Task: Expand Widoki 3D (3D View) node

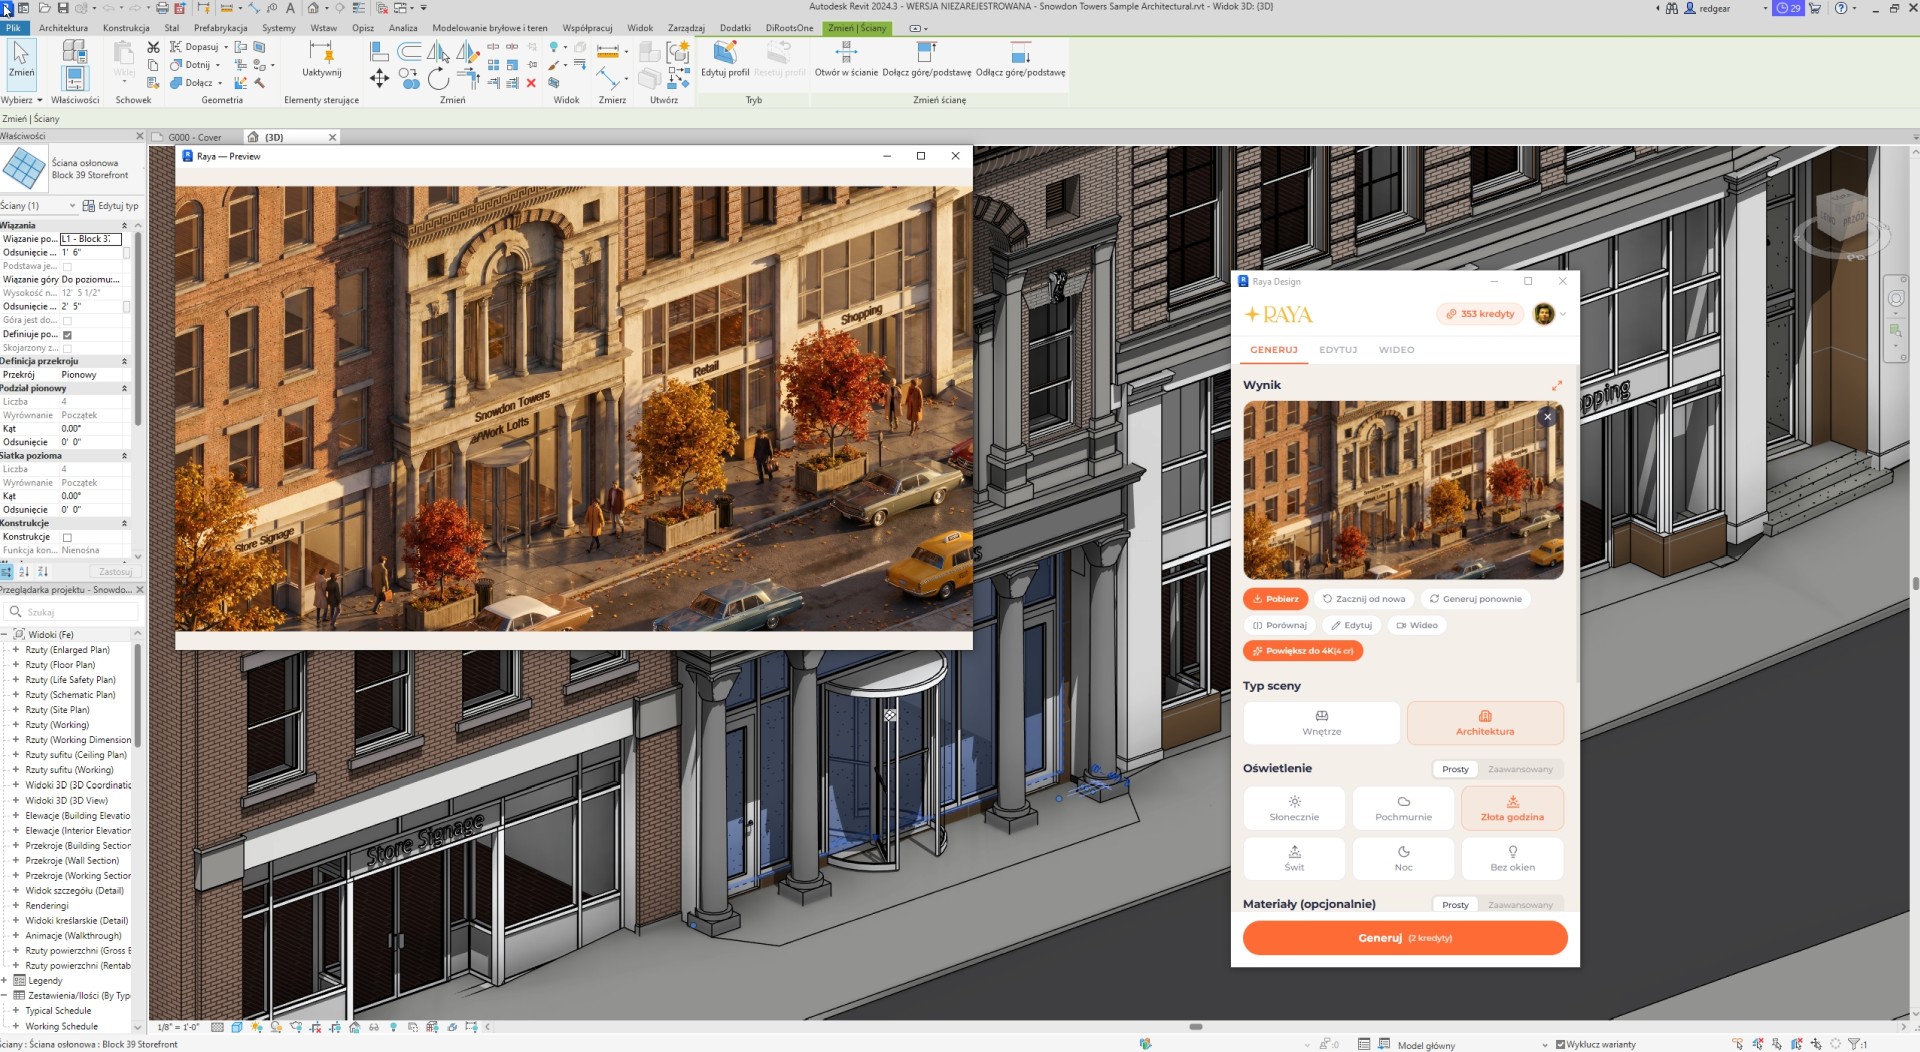Action: pyautogui.click(x=16, y=801)
